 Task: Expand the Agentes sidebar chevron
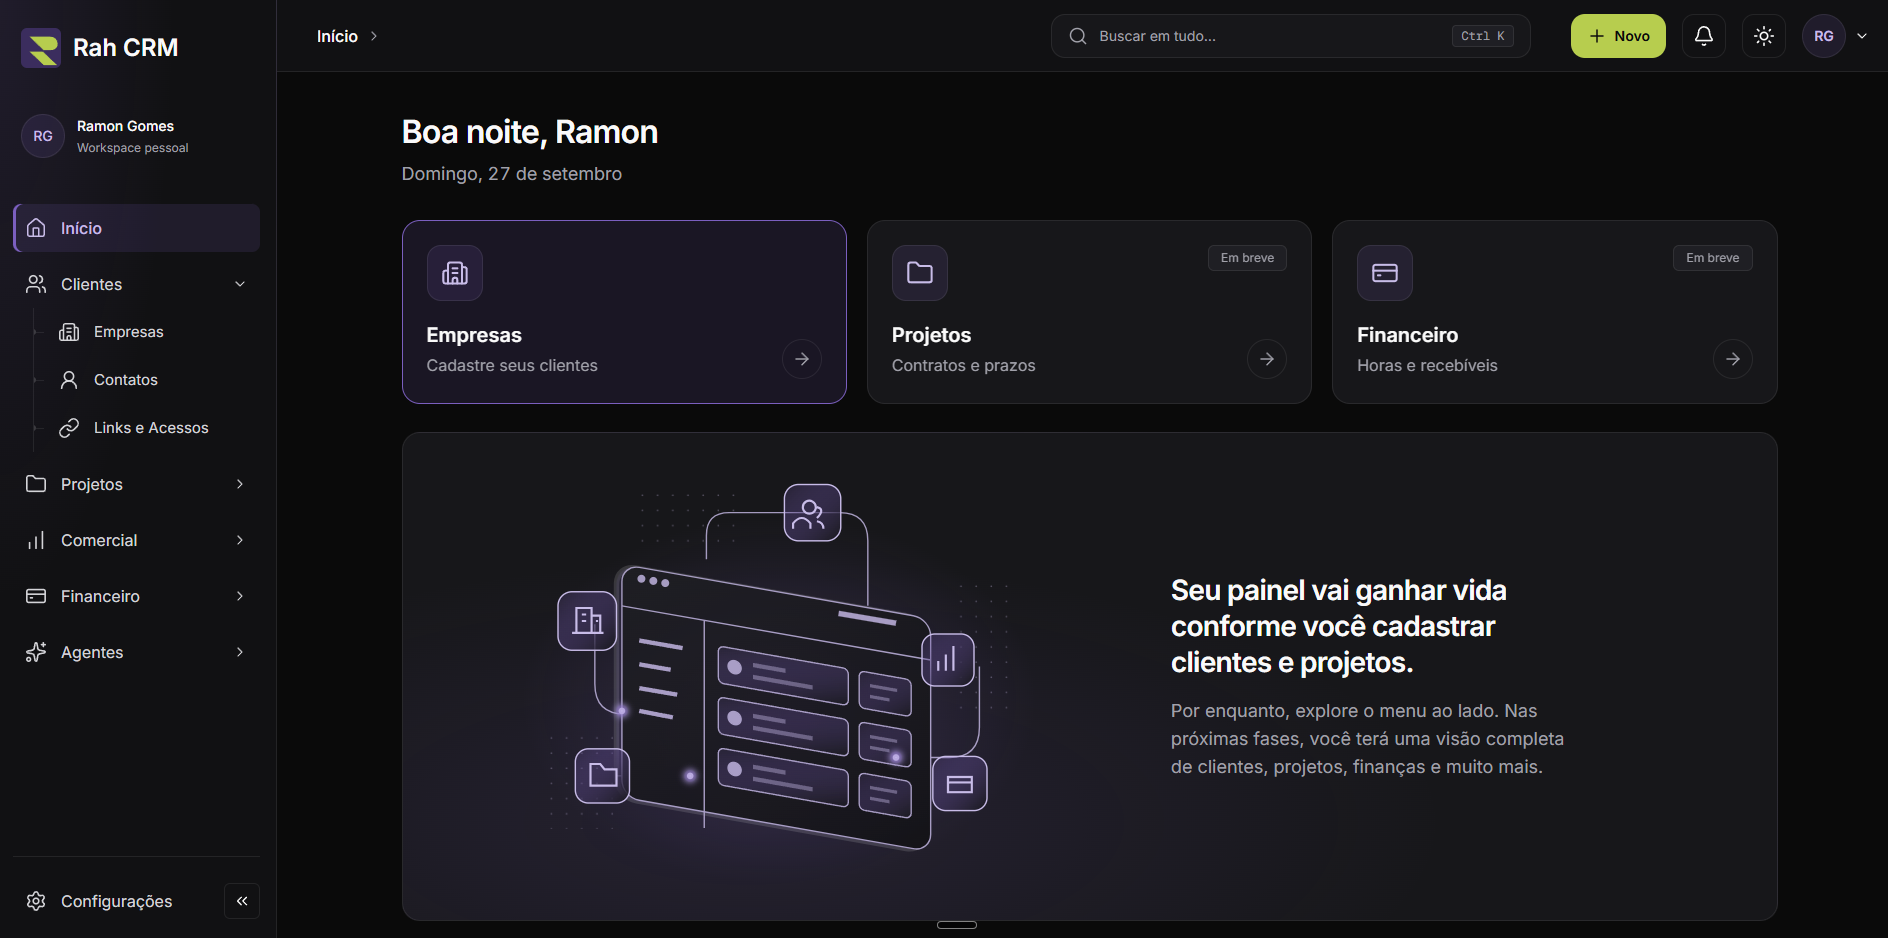(x=240, y=652)
